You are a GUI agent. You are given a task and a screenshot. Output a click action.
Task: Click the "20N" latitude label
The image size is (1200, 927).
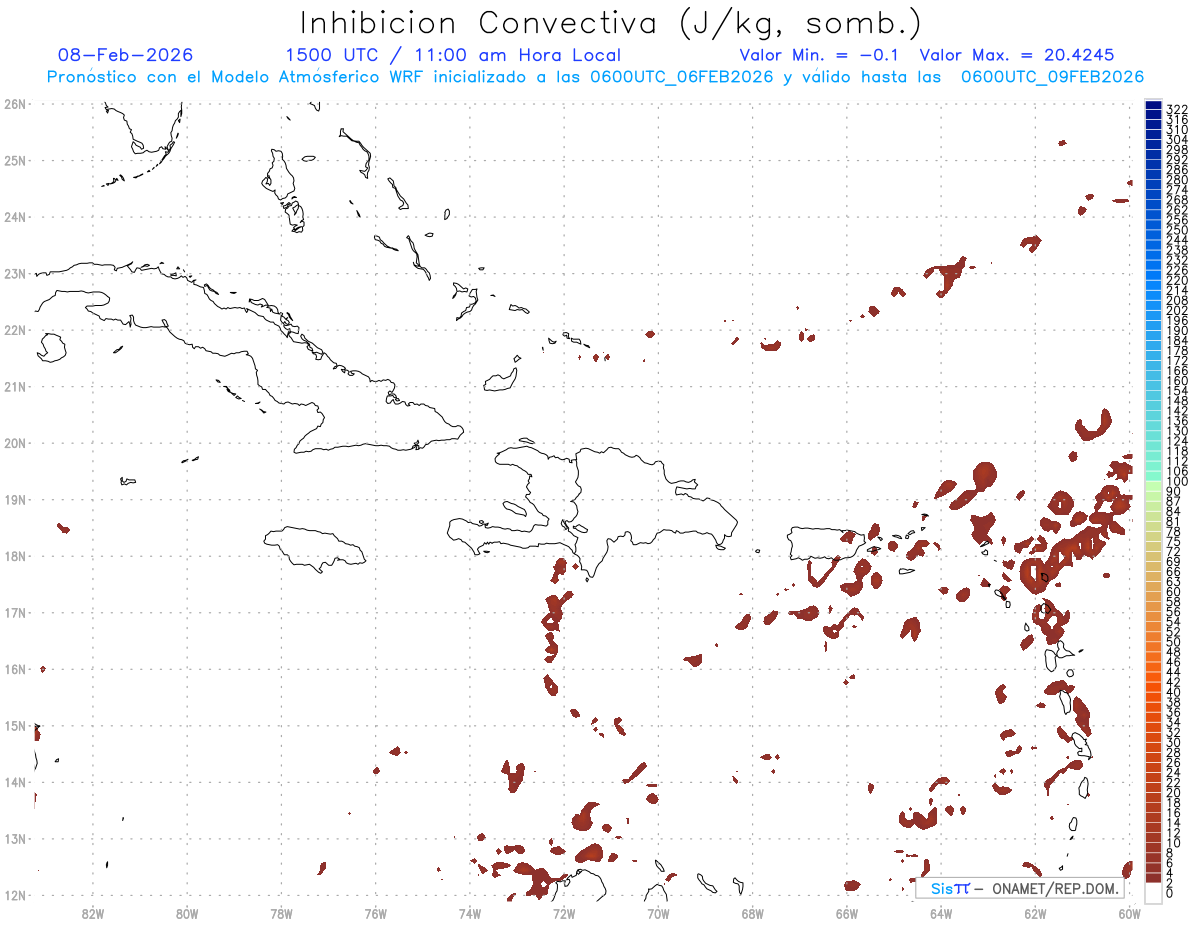click(14, 443)
